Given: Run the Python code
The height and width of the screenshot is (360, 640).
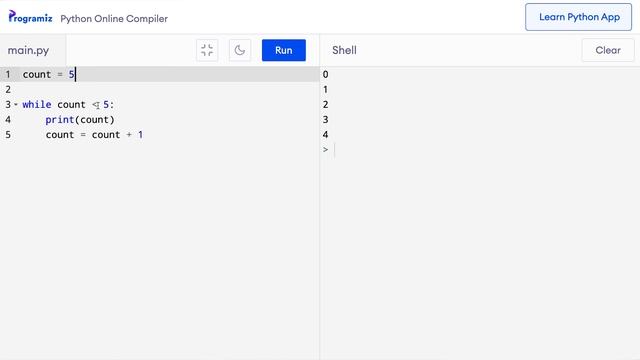Looking at the screenshot, I should tap(284, 50).
